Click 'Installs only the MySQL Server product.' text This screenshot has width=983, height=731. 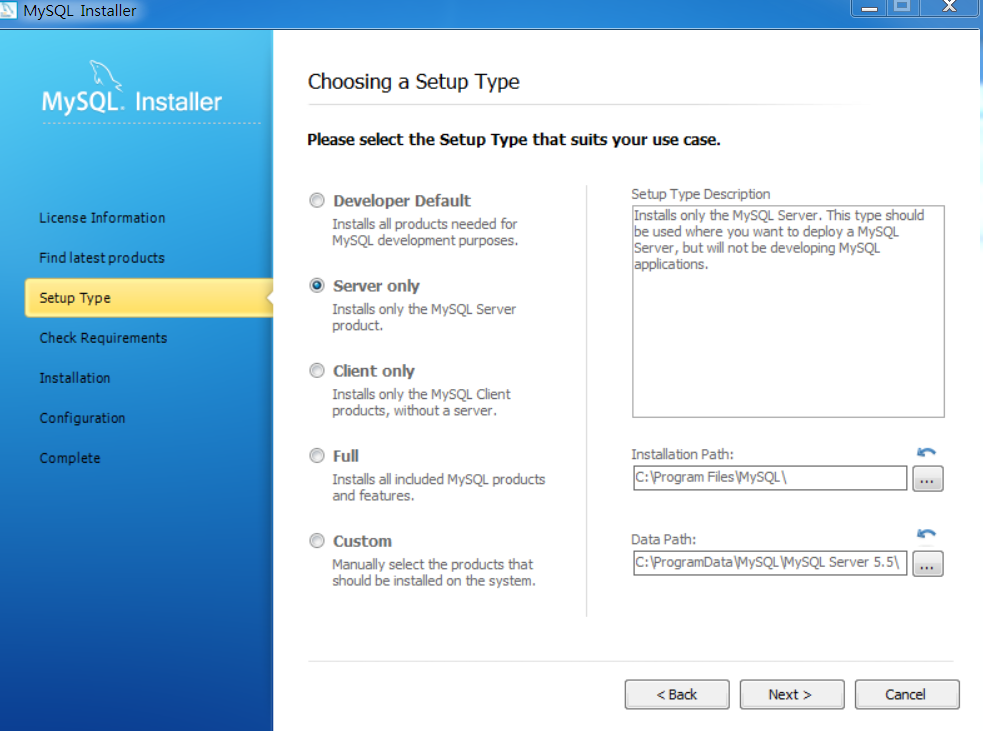coord(424,317)
